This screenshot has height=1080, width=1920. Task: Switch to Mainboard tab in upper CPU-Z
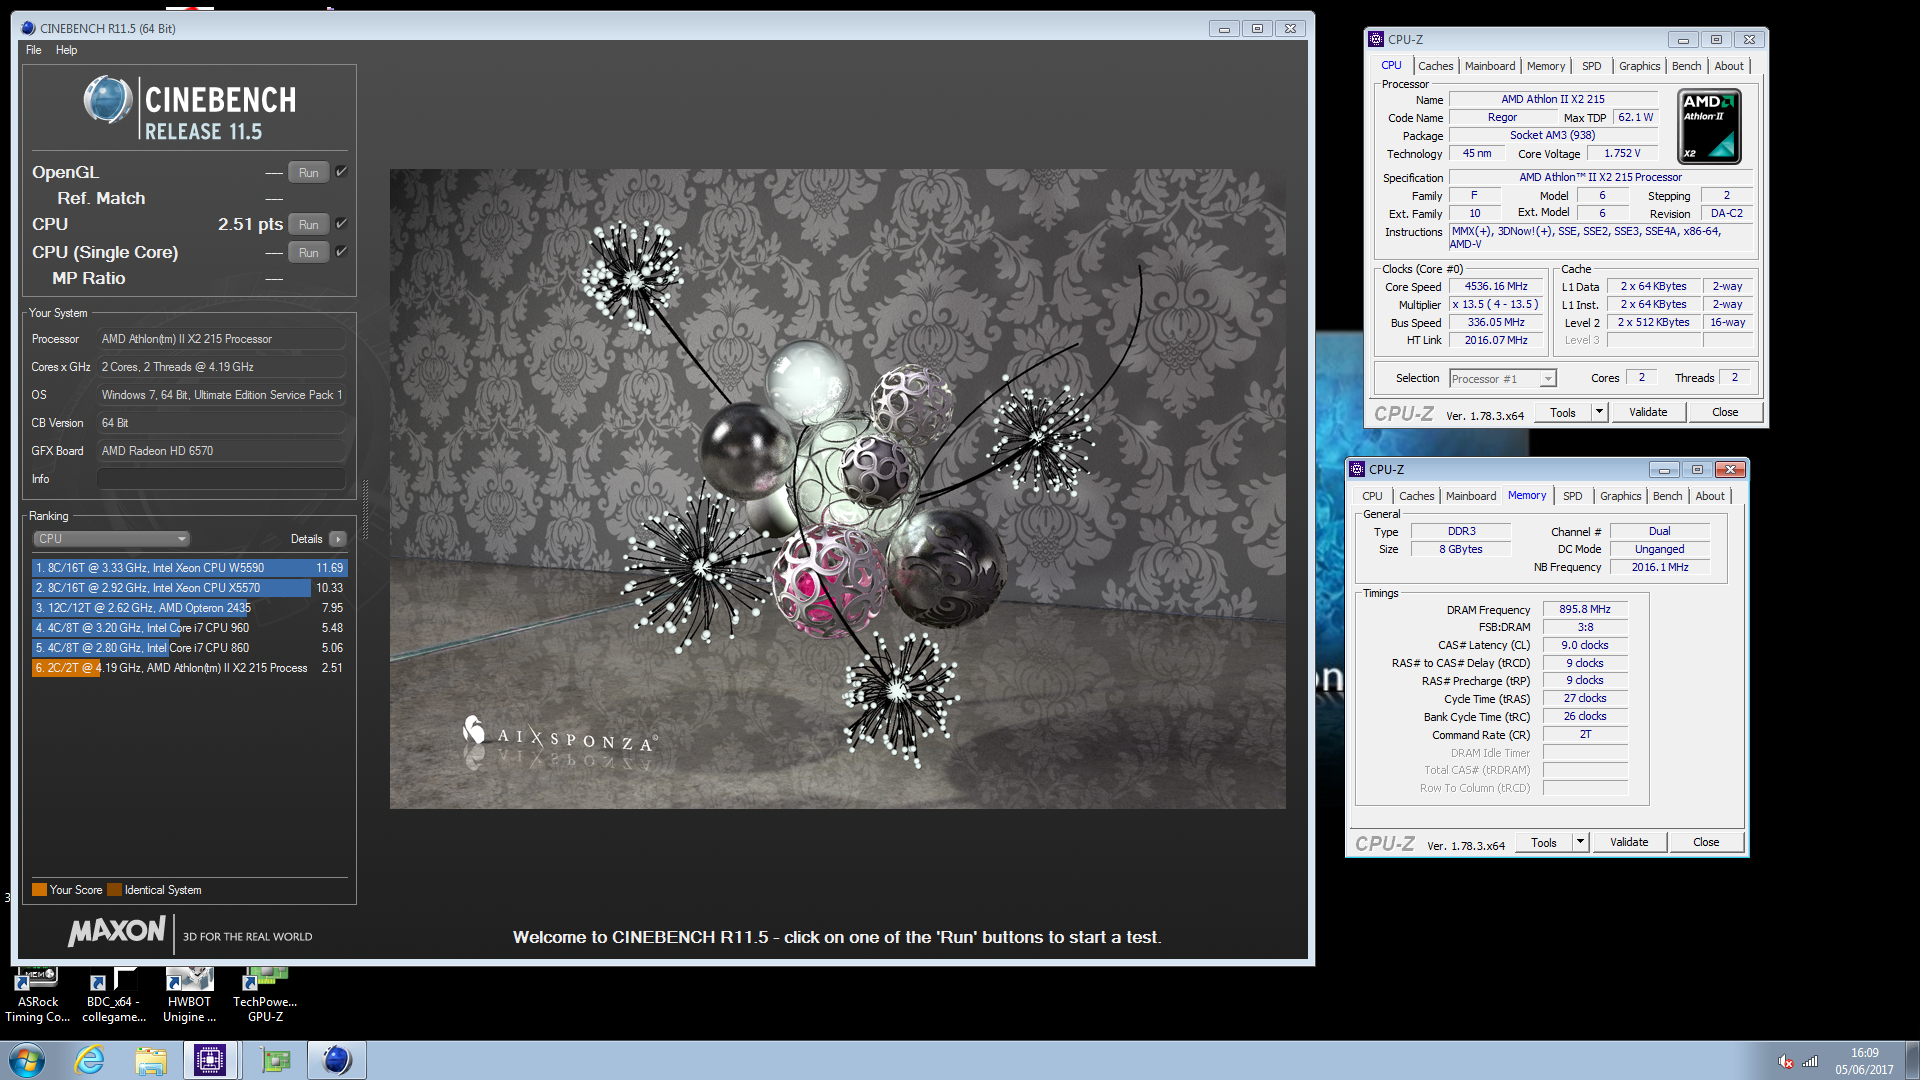(x=1490, y=66)
